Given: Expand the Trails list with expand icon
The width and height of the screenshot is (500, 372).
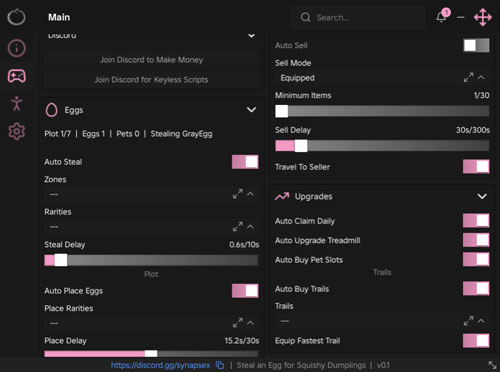Looking at the screenshot, I should [x=468, y=321].
